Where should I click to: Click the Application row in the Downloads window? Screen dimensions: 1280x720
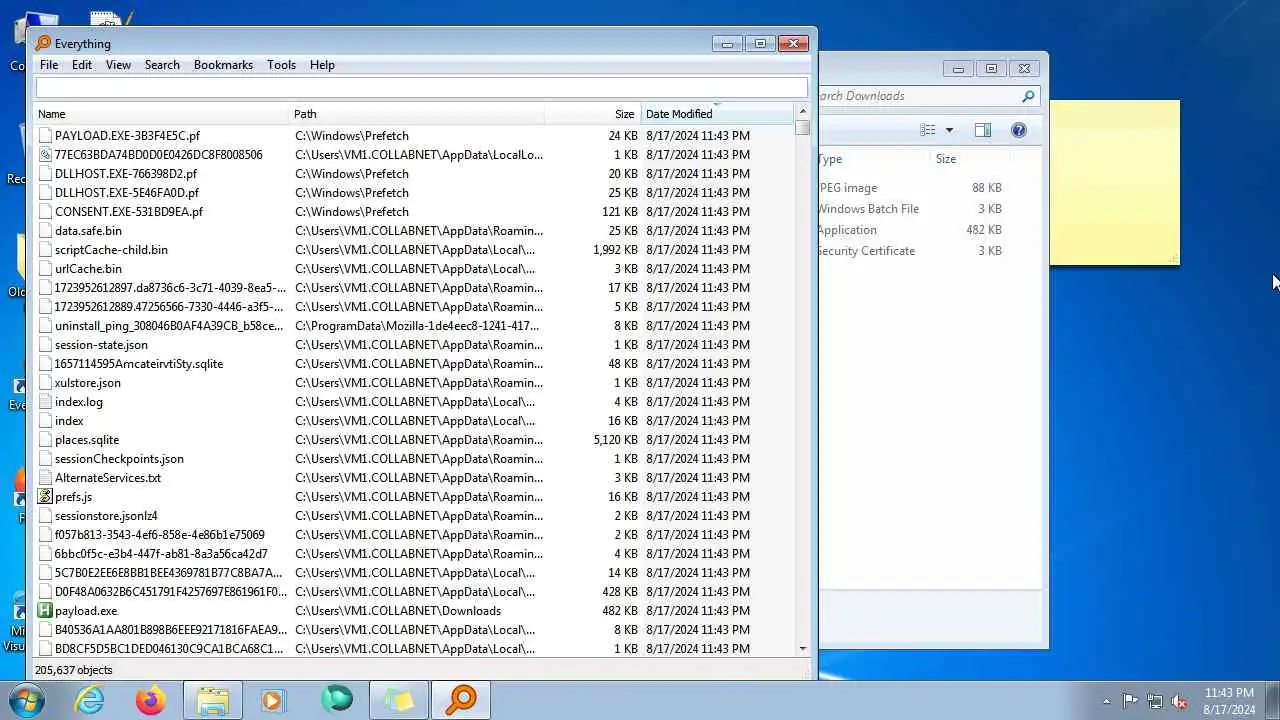pos(910,230)
